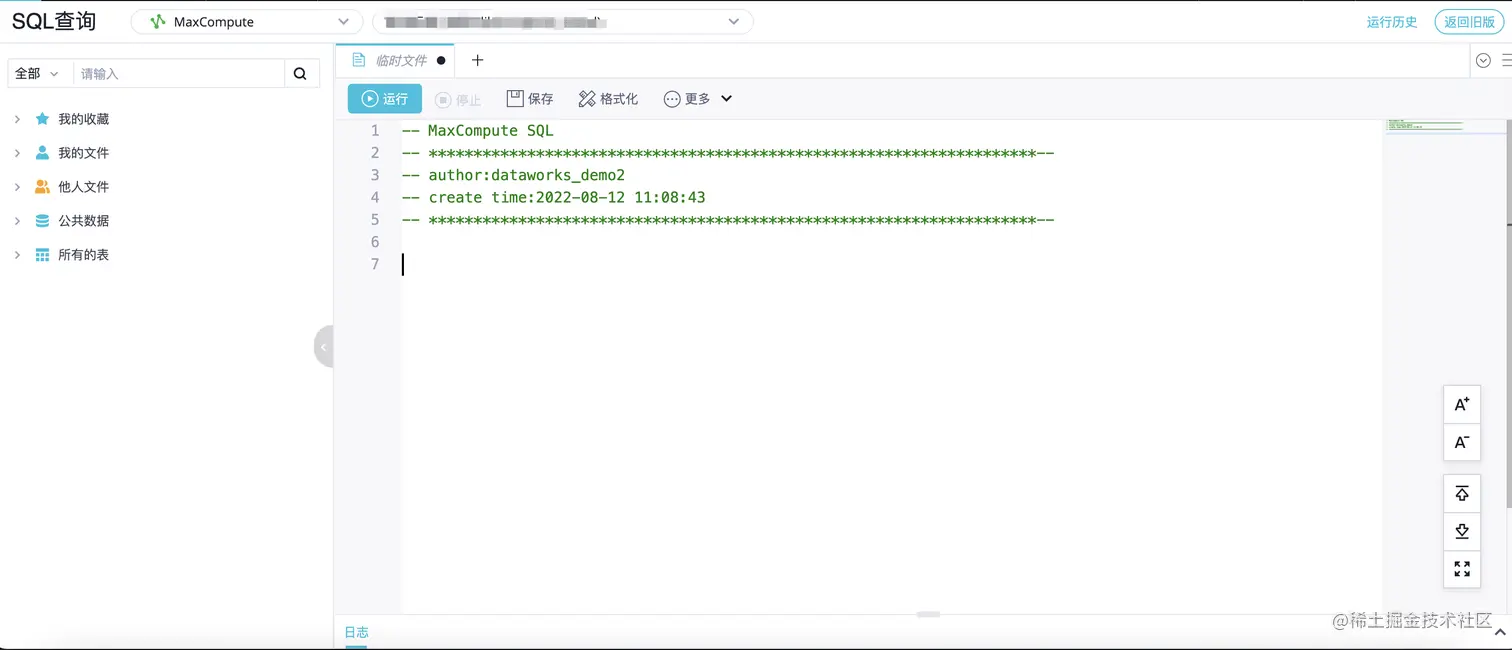Image resolution: width=1512 pixels, height=650 pixels.
Task: Select the 公共数据 database icon
Action: pyautogui.click(x=42, y=221)
